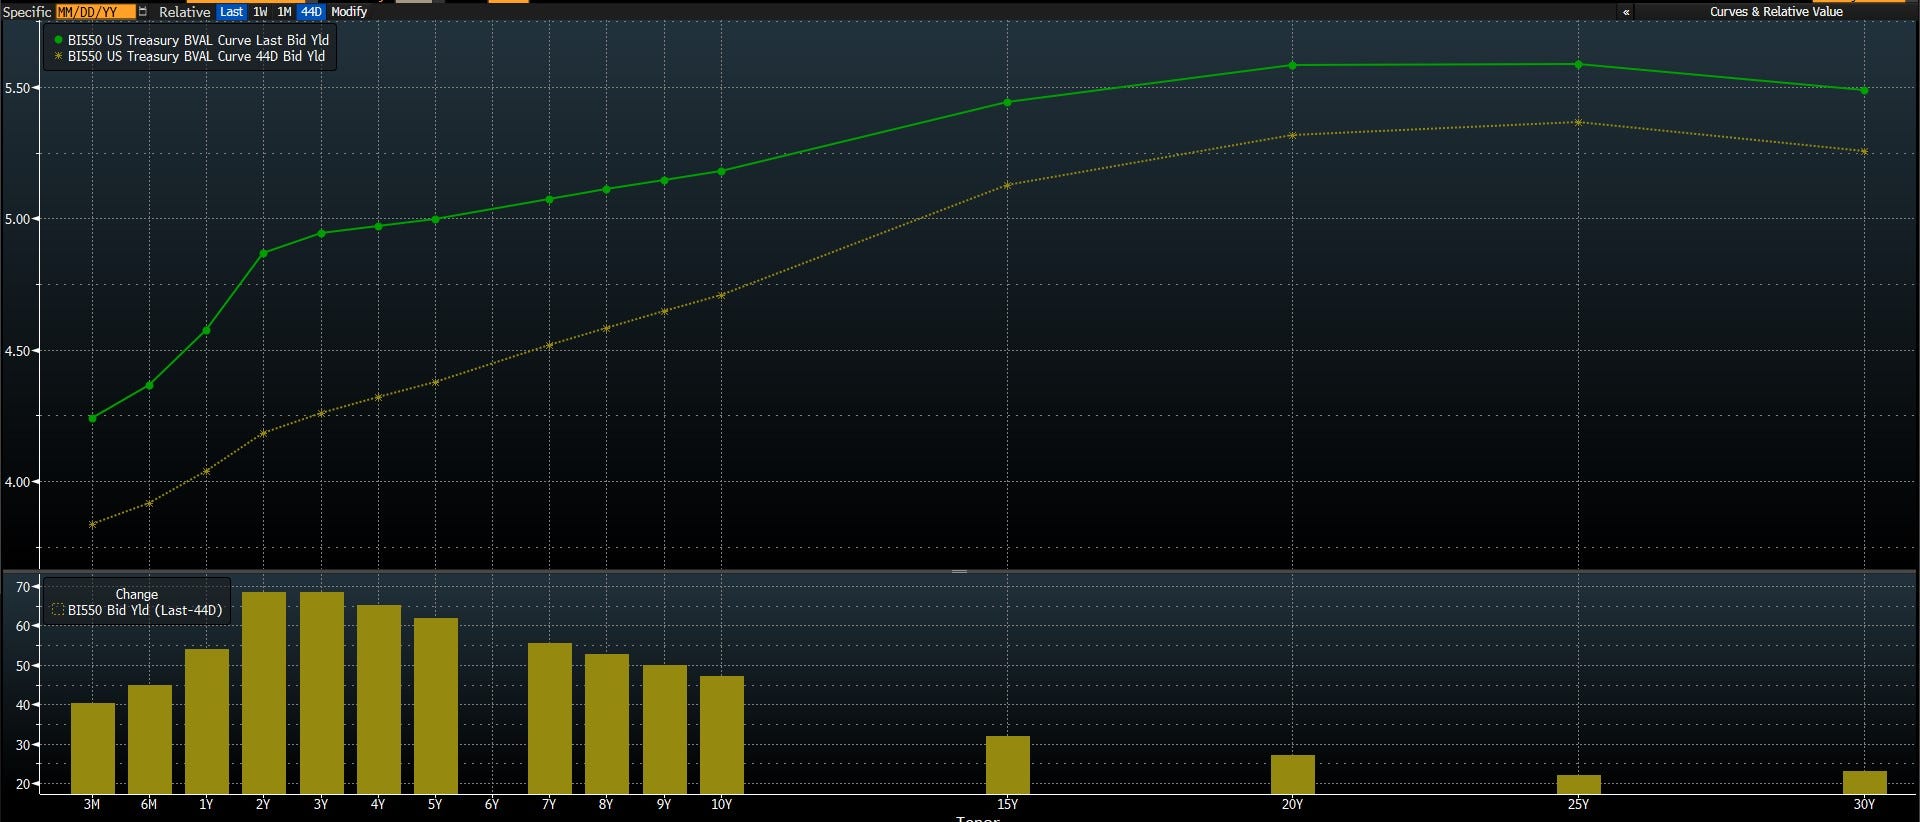Screen dimensions: 1920x822
Task: Click the 25Y point on dotted curve
Action: point(1578,123)
